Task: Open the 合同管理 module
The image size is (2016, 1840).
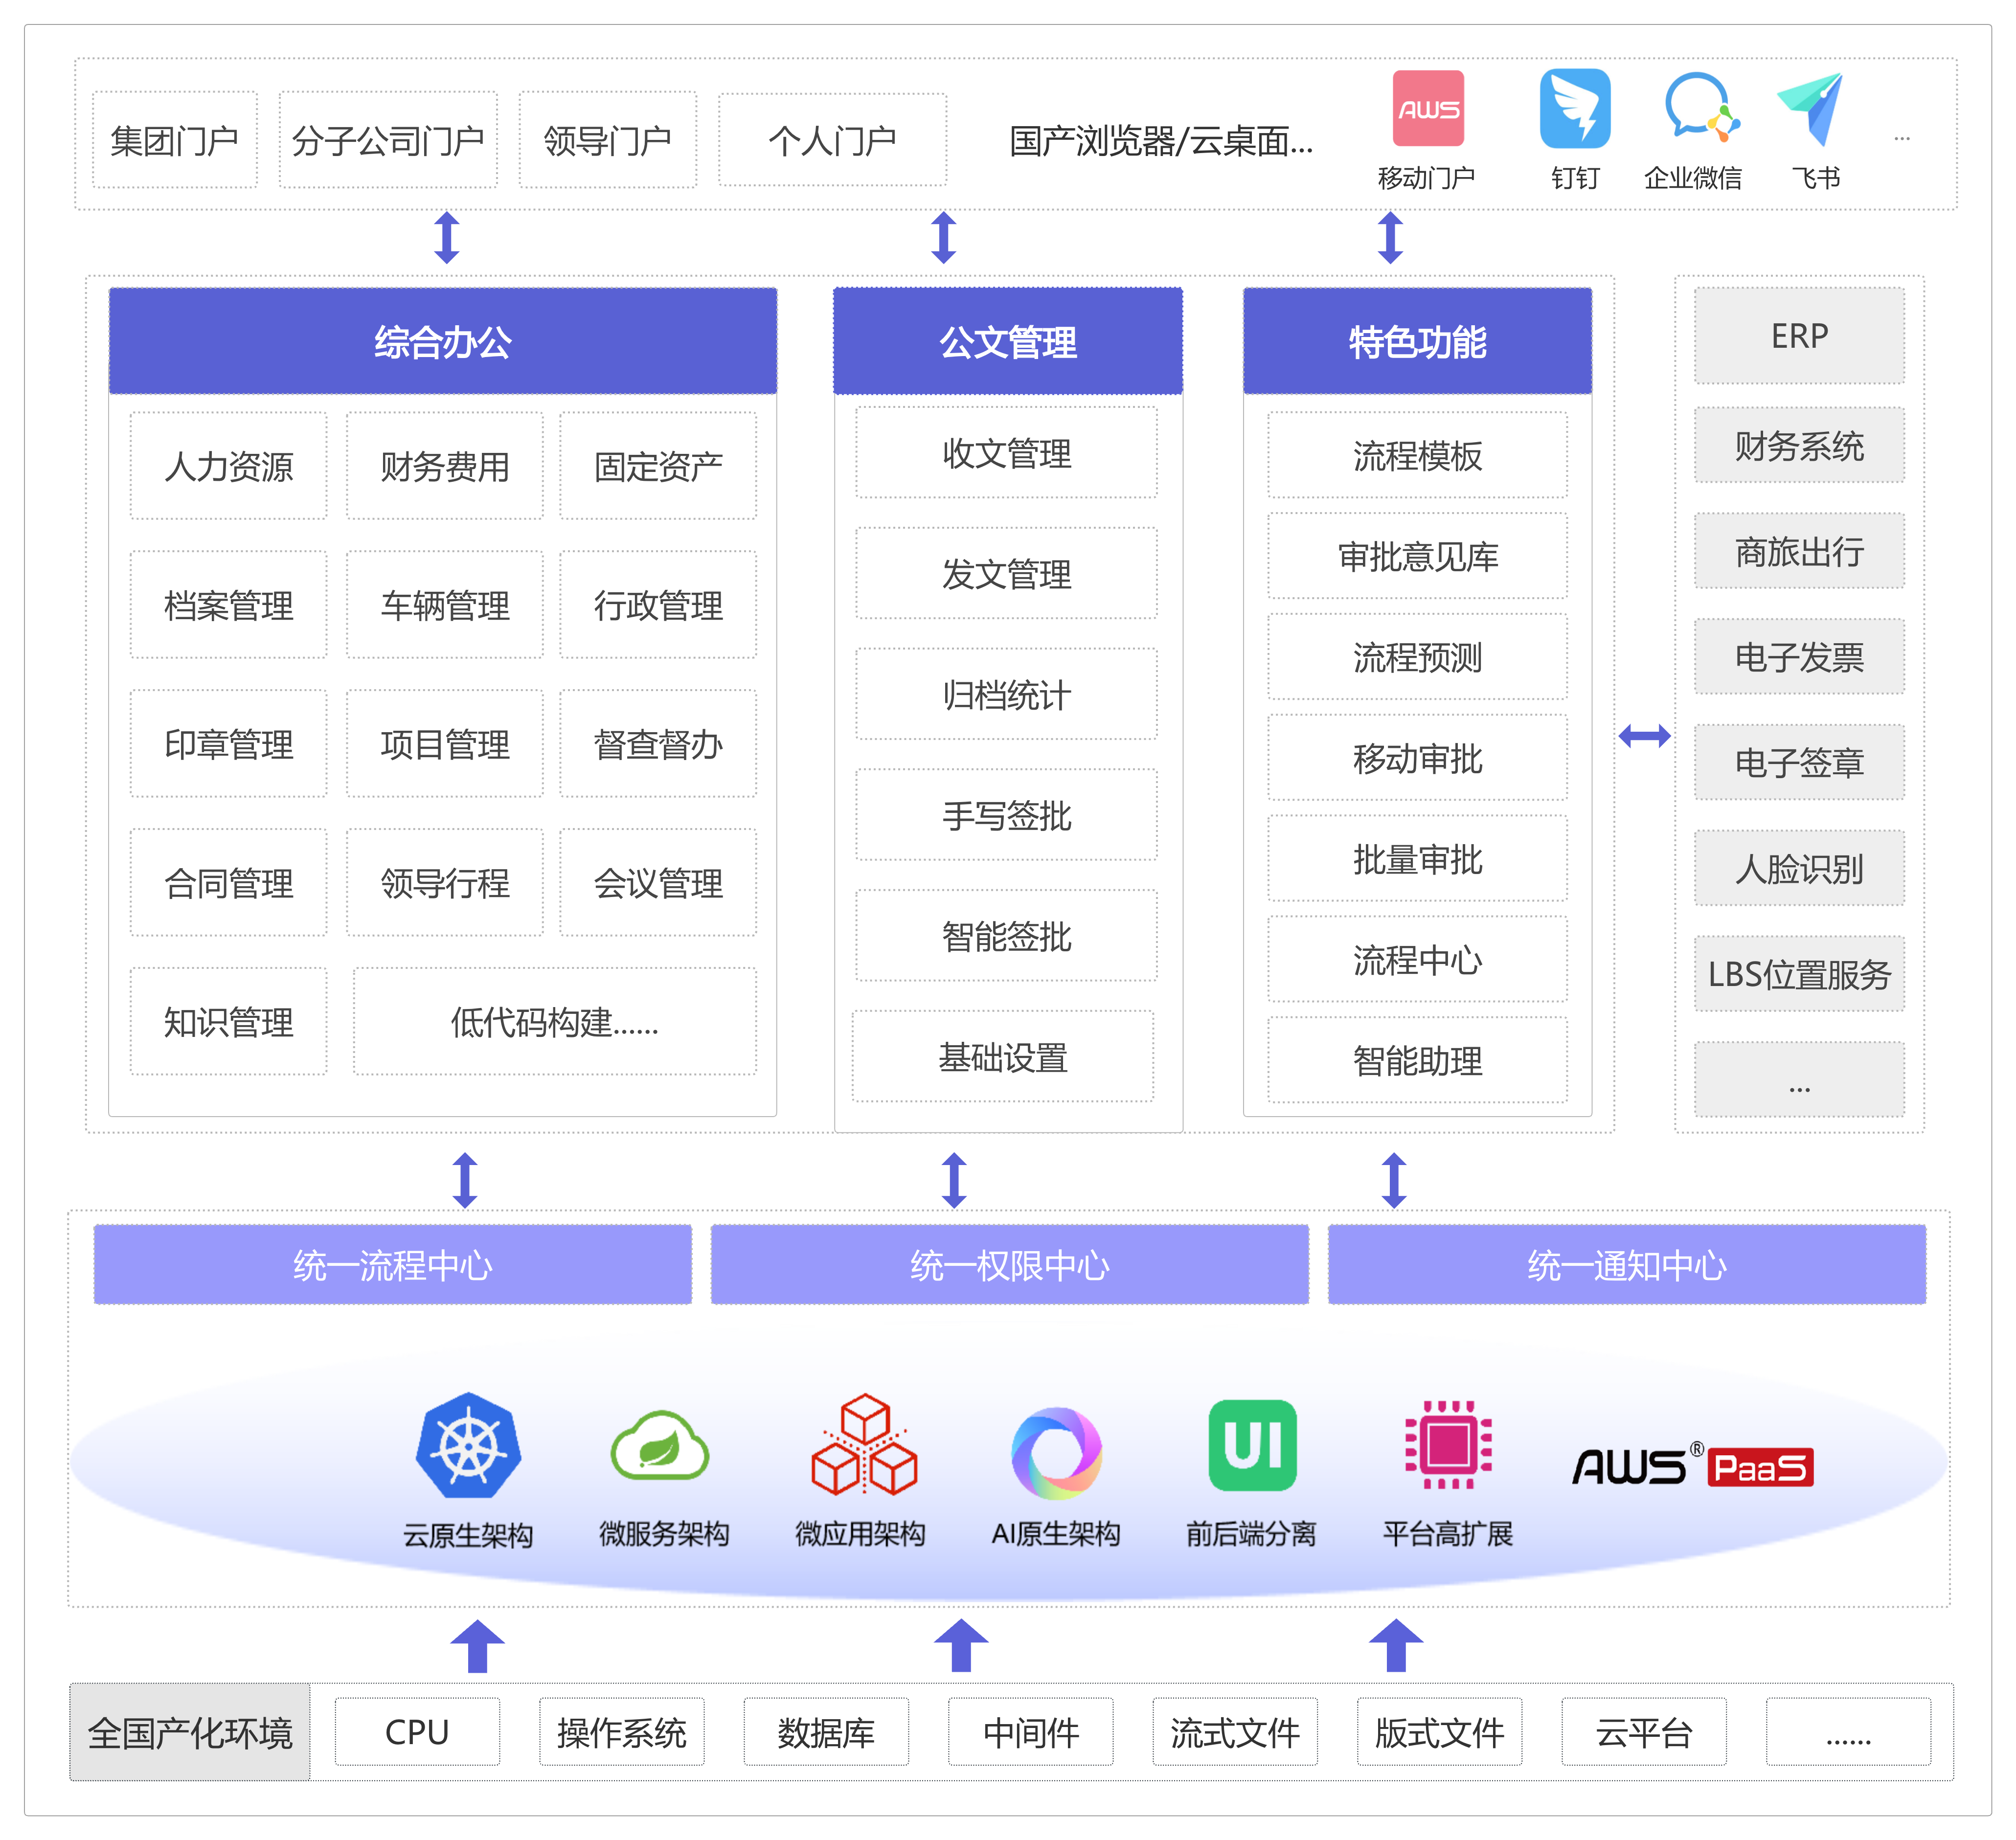Action: pyautogui.click(x=229, y=883)
